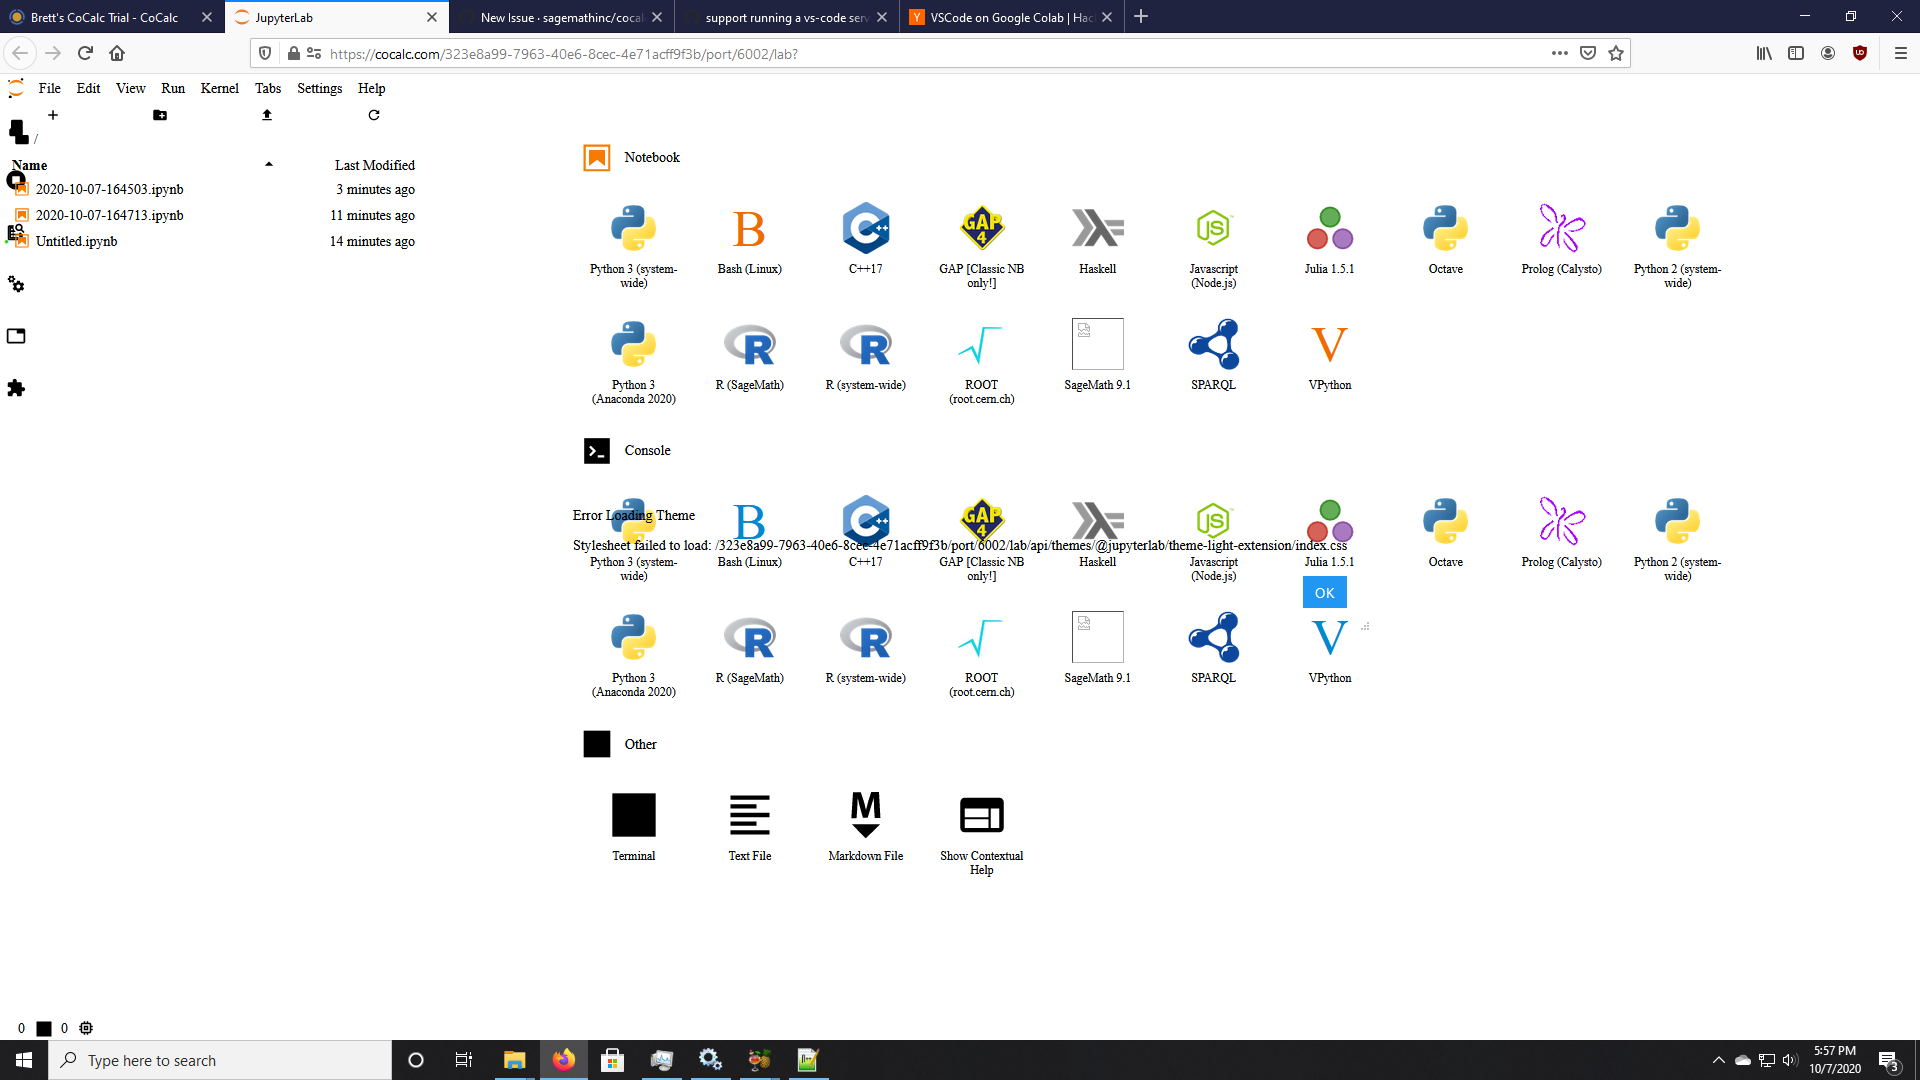Image resolution: width=1920 pixels, height=1080 pixels.
Task: Create a new Markdown File
Action: tap(865, 816)
